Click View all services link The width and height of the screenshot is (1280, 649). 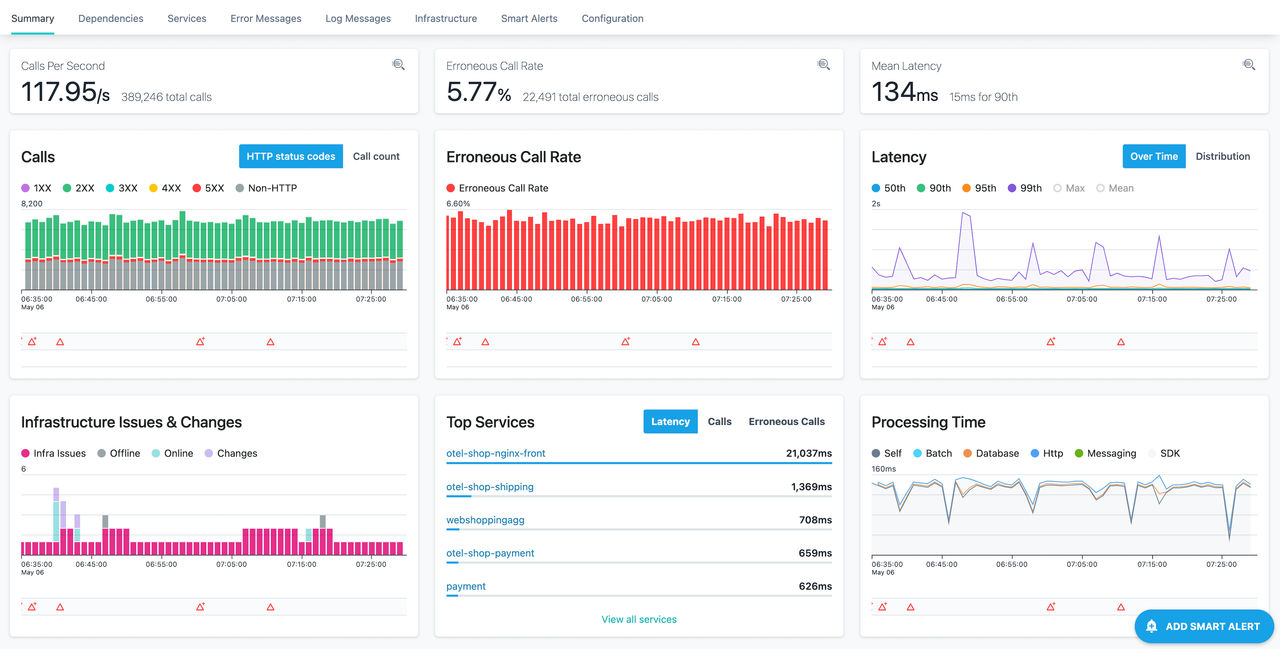(x=639, y=619)
